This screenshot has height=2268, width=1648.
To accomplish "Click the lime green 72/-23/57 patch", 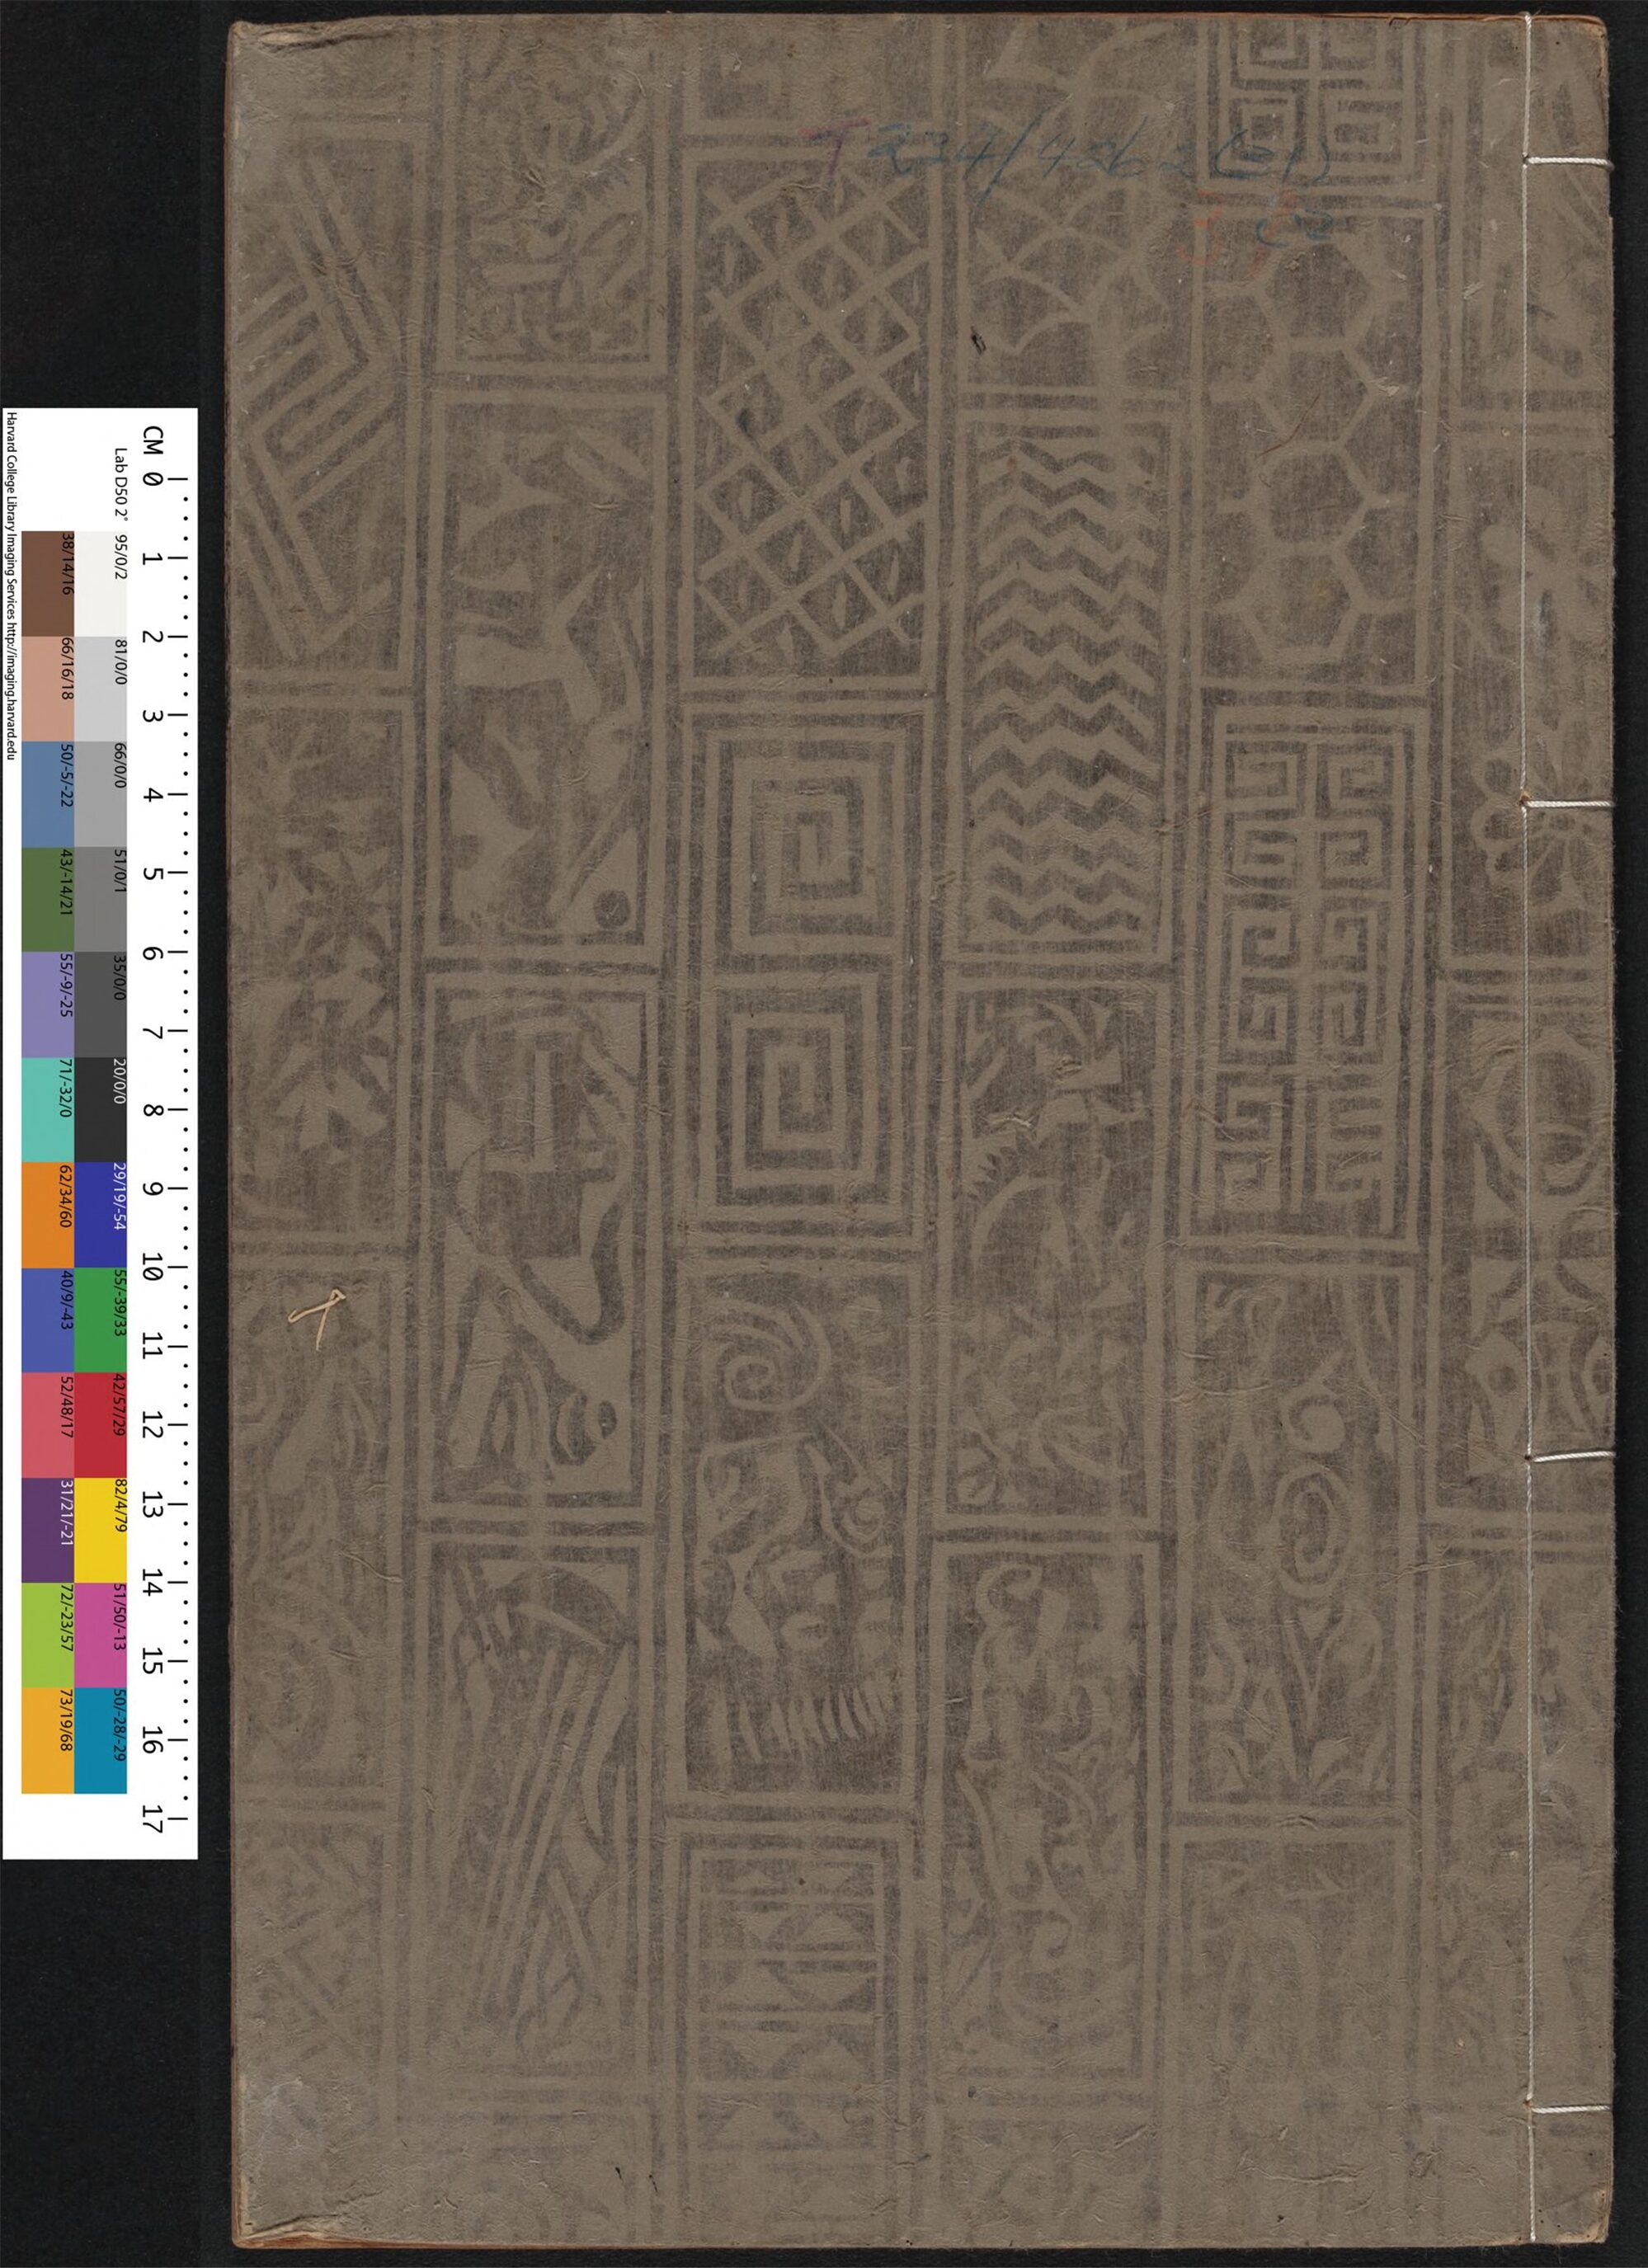I will click(x=47, y=1635).
